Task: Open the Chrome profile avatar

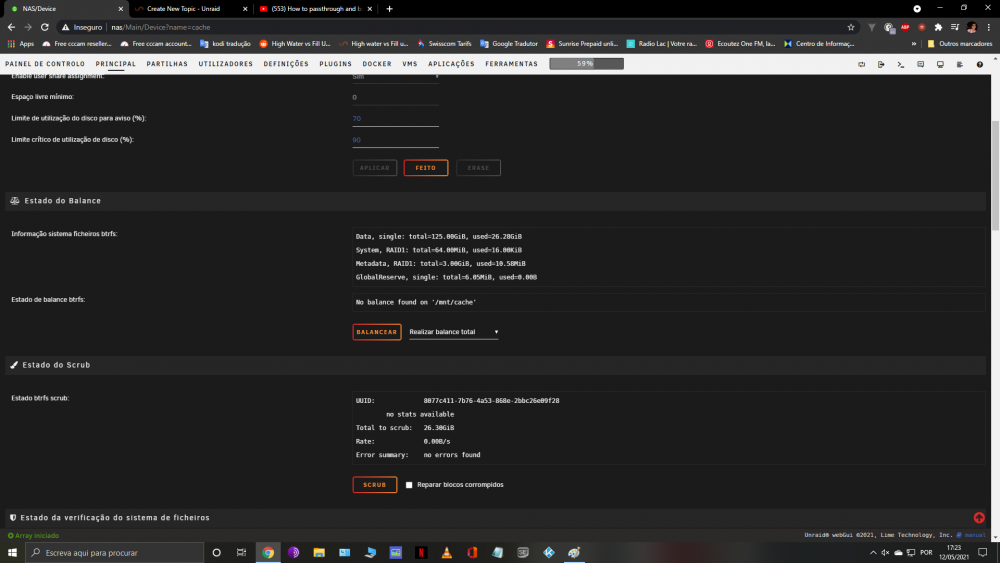Action: (972, 27)
